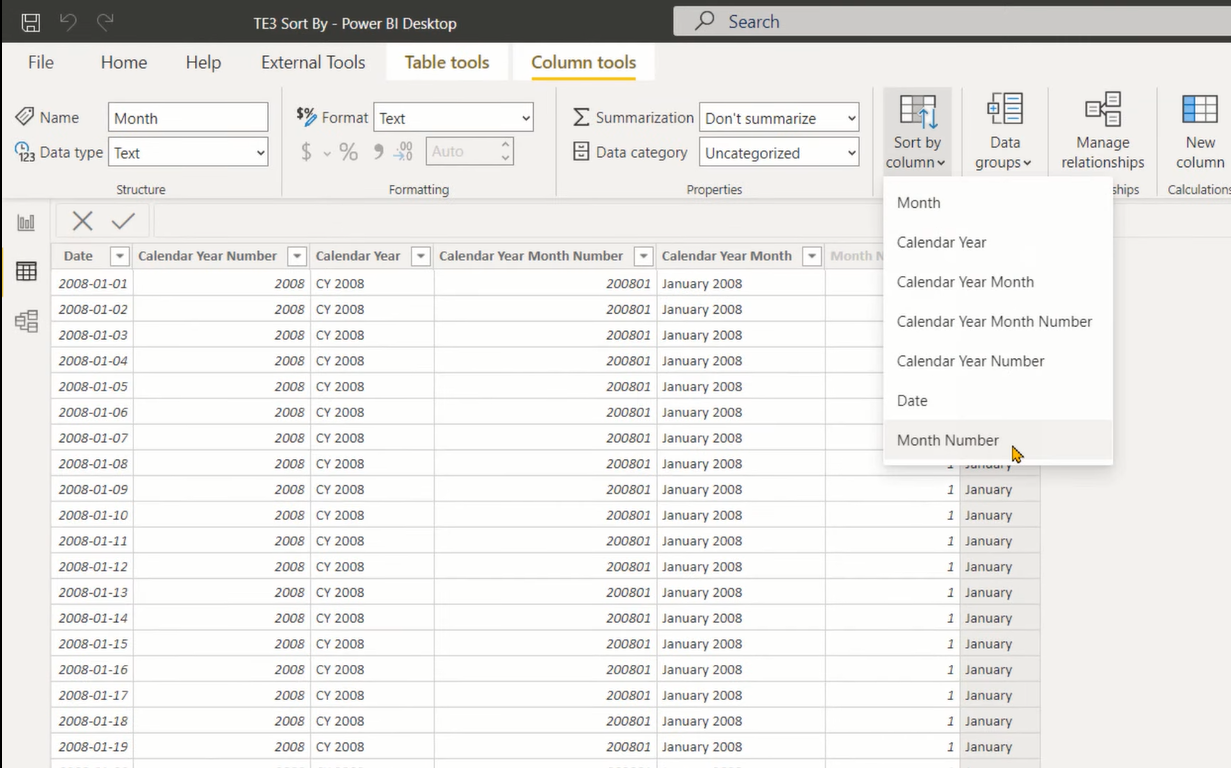Select the Data view icon in sidebar

tap(26, 271)
